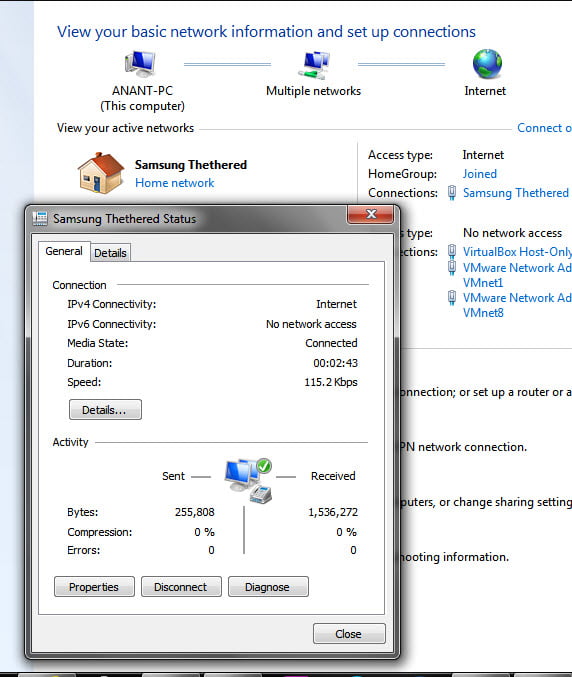Click the Internet globe icon
This screenshot has height=677, width=572.
pyautogui.click(x=487, y=64)
